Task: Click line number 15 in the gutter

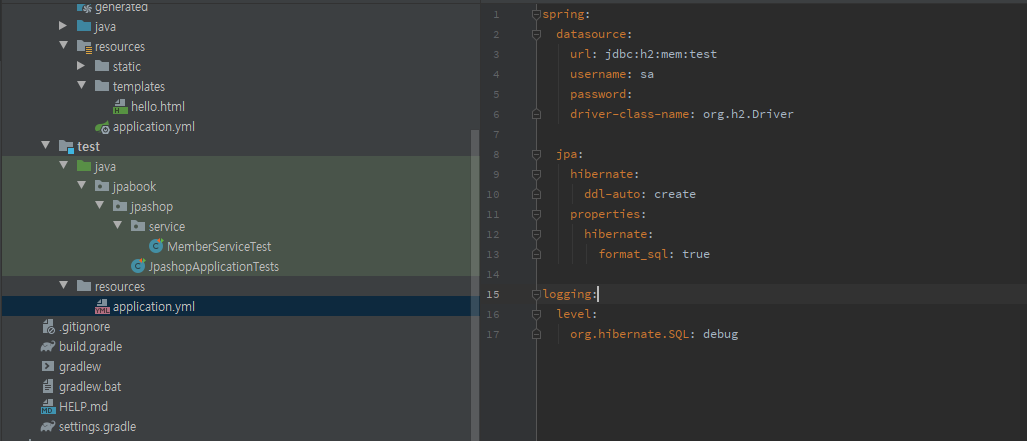Action: click(x=493, y=294)
